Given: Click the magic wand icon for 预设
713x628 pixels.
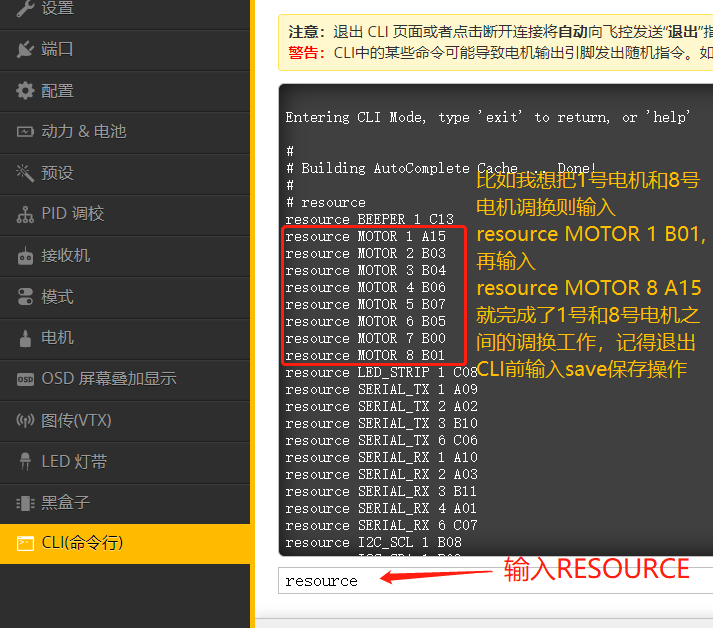Looking at the screenshot, I should coord(25,173).
